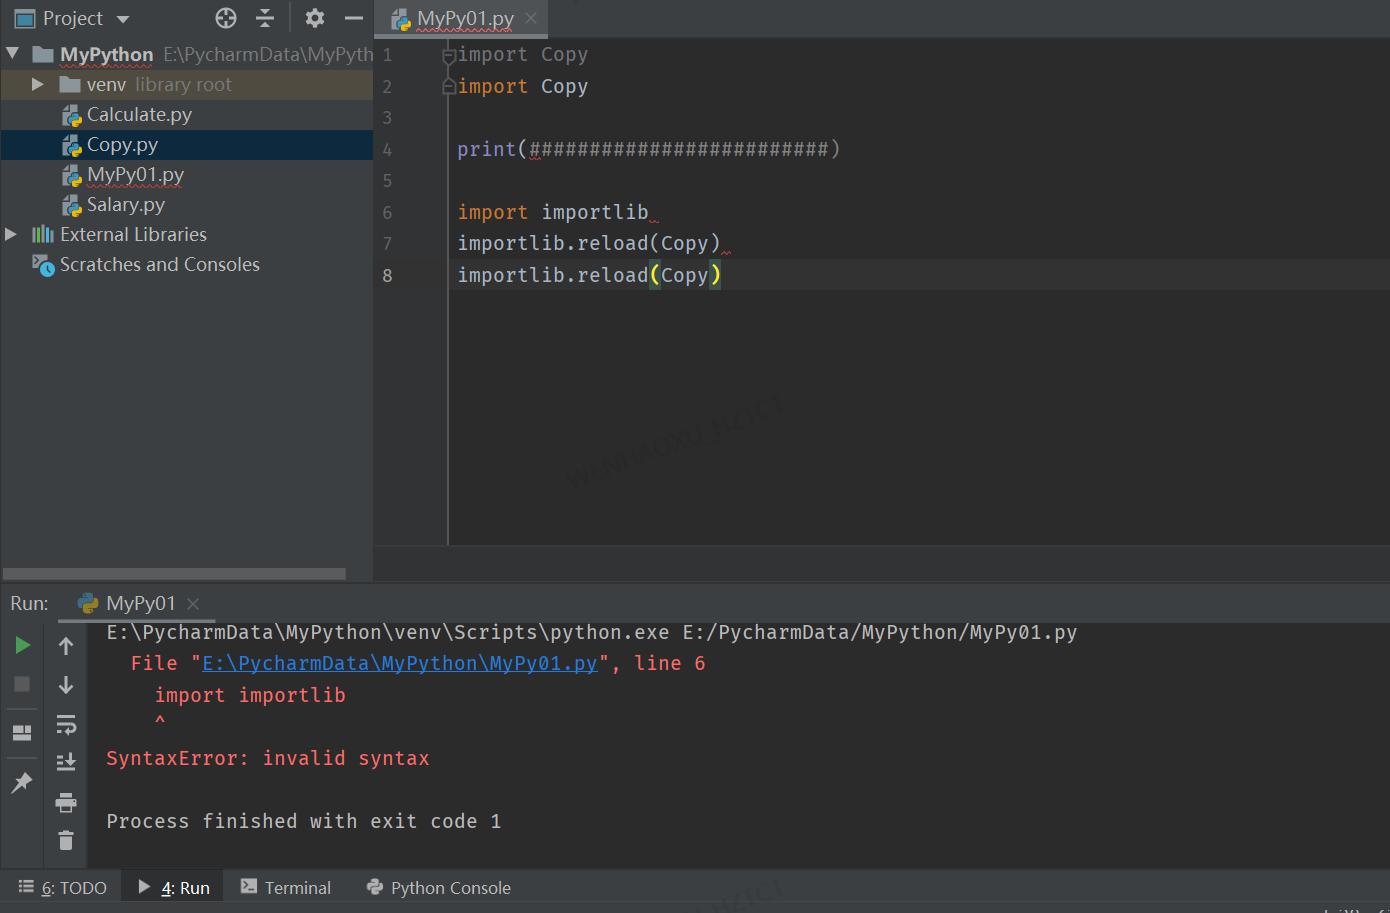This screenshot has height=913, width=1390.
Task: Click importlib.reload(Copy) on line 7
Action: pyautogui.click(x=589, y=243)
